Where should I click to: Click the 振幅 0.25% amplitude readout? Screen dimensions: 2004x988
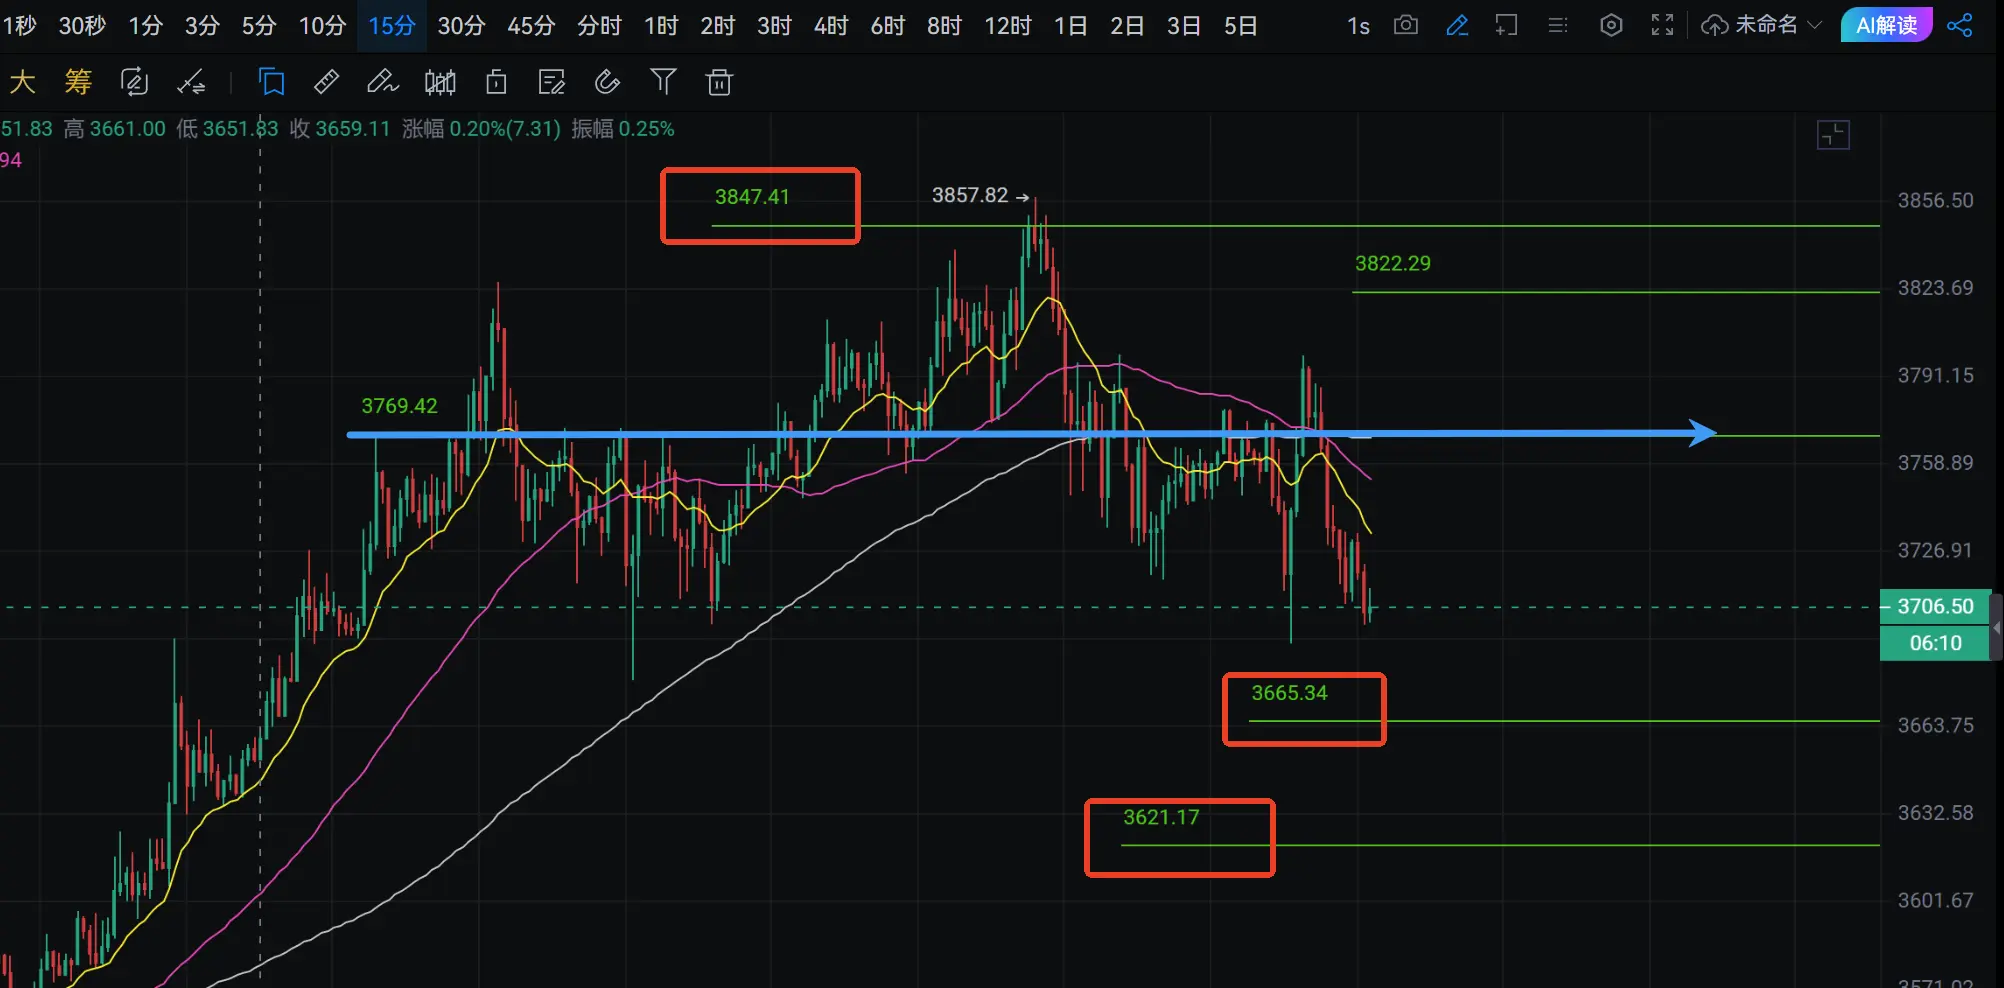click(622, 129)
